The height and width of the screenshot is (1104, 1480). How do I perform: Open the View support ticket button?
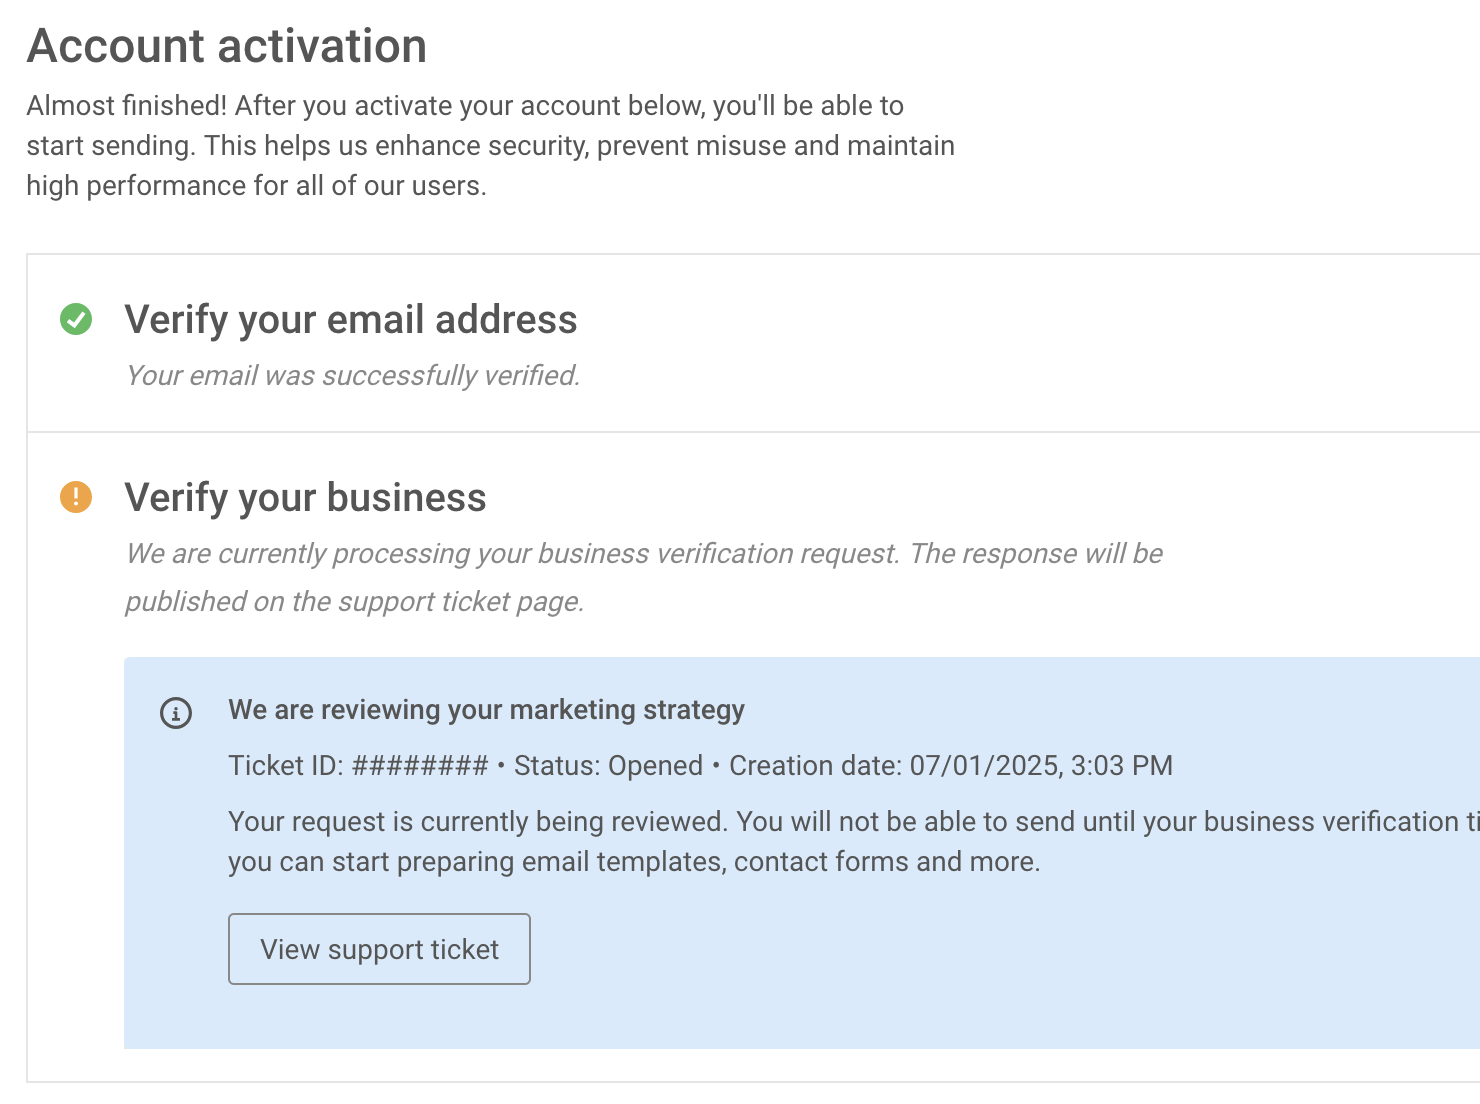click(379, 949)
